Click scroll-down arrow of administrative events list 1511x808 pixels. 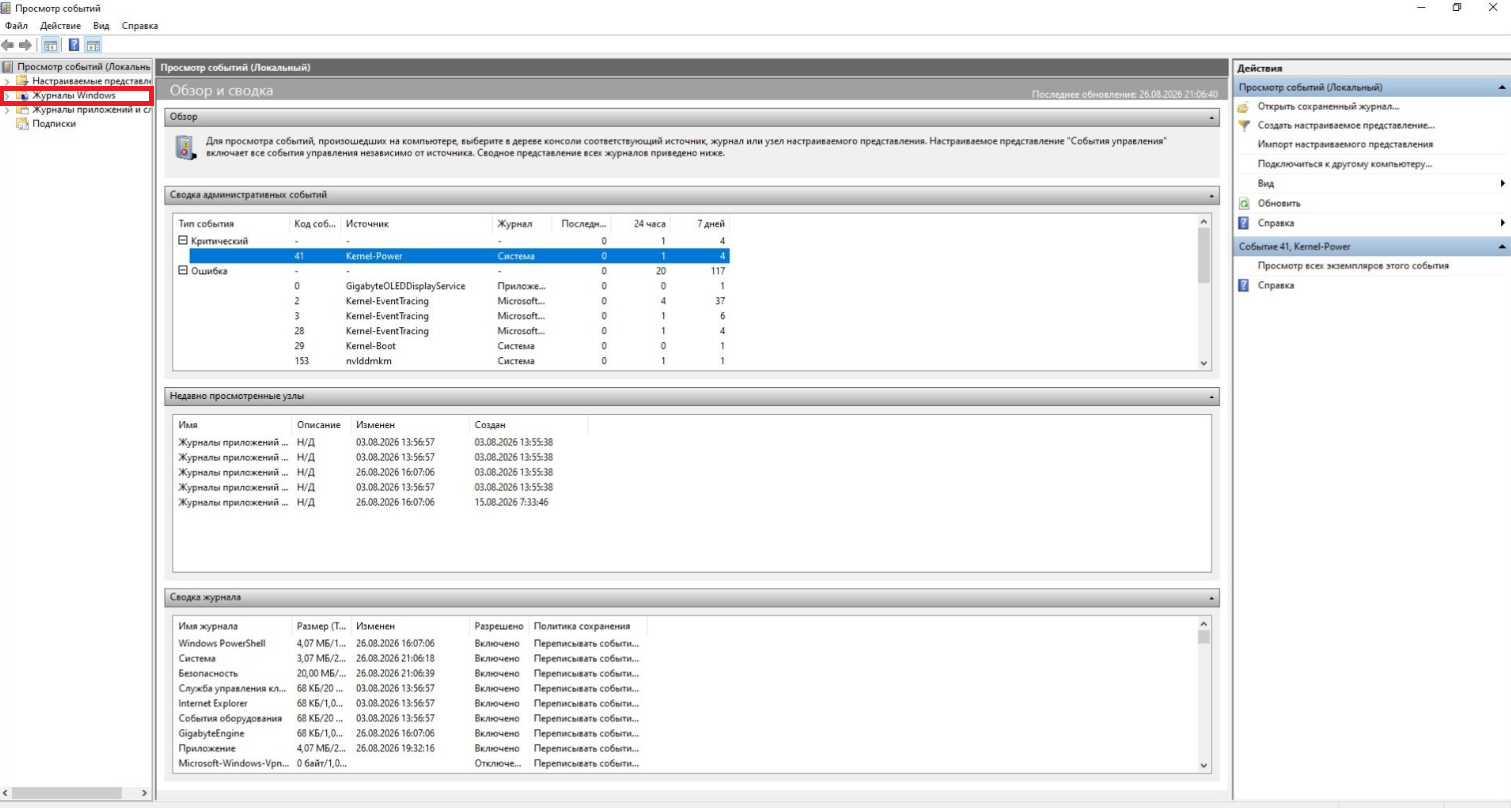pyautogui.click(x=1203, y=363)
